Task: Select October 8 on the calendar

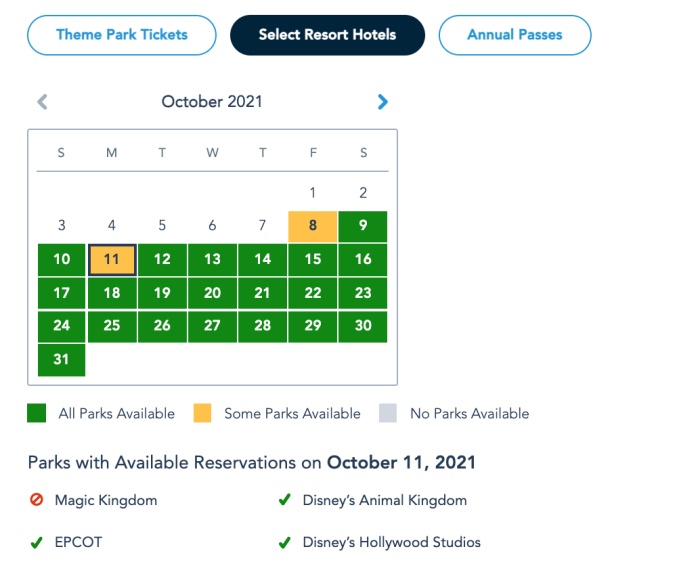Action: point(313,226)
